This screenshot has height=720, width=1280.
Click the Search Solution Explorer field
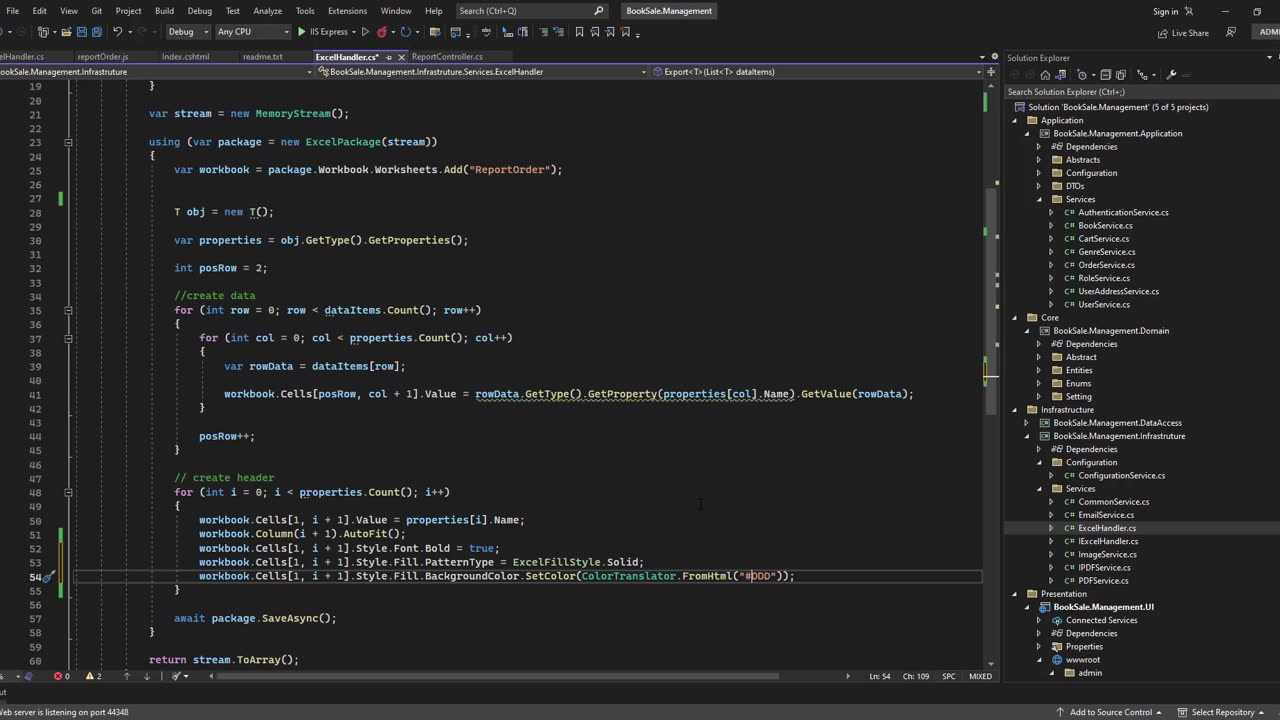(1140, 92)
